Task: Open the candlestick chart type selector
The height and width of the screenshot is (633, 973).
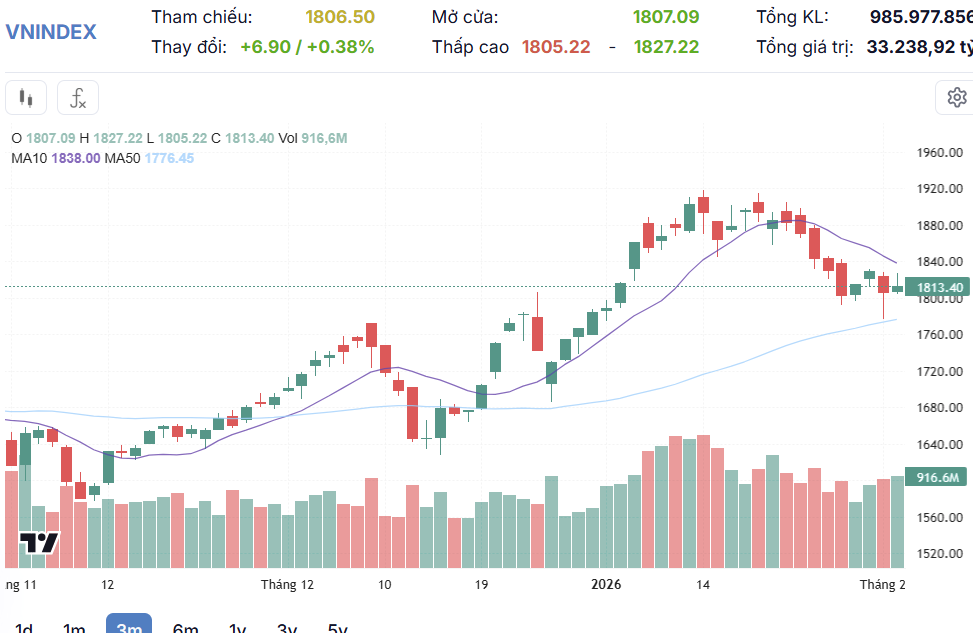Action: [x=26, y=98]
